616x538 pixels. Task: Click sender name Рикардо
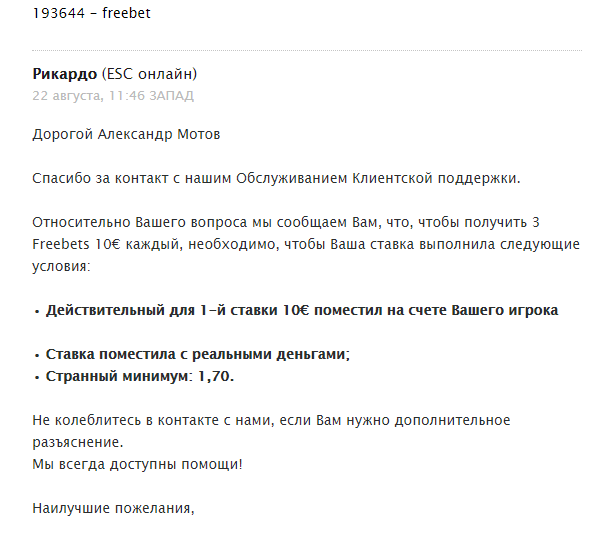64,74
